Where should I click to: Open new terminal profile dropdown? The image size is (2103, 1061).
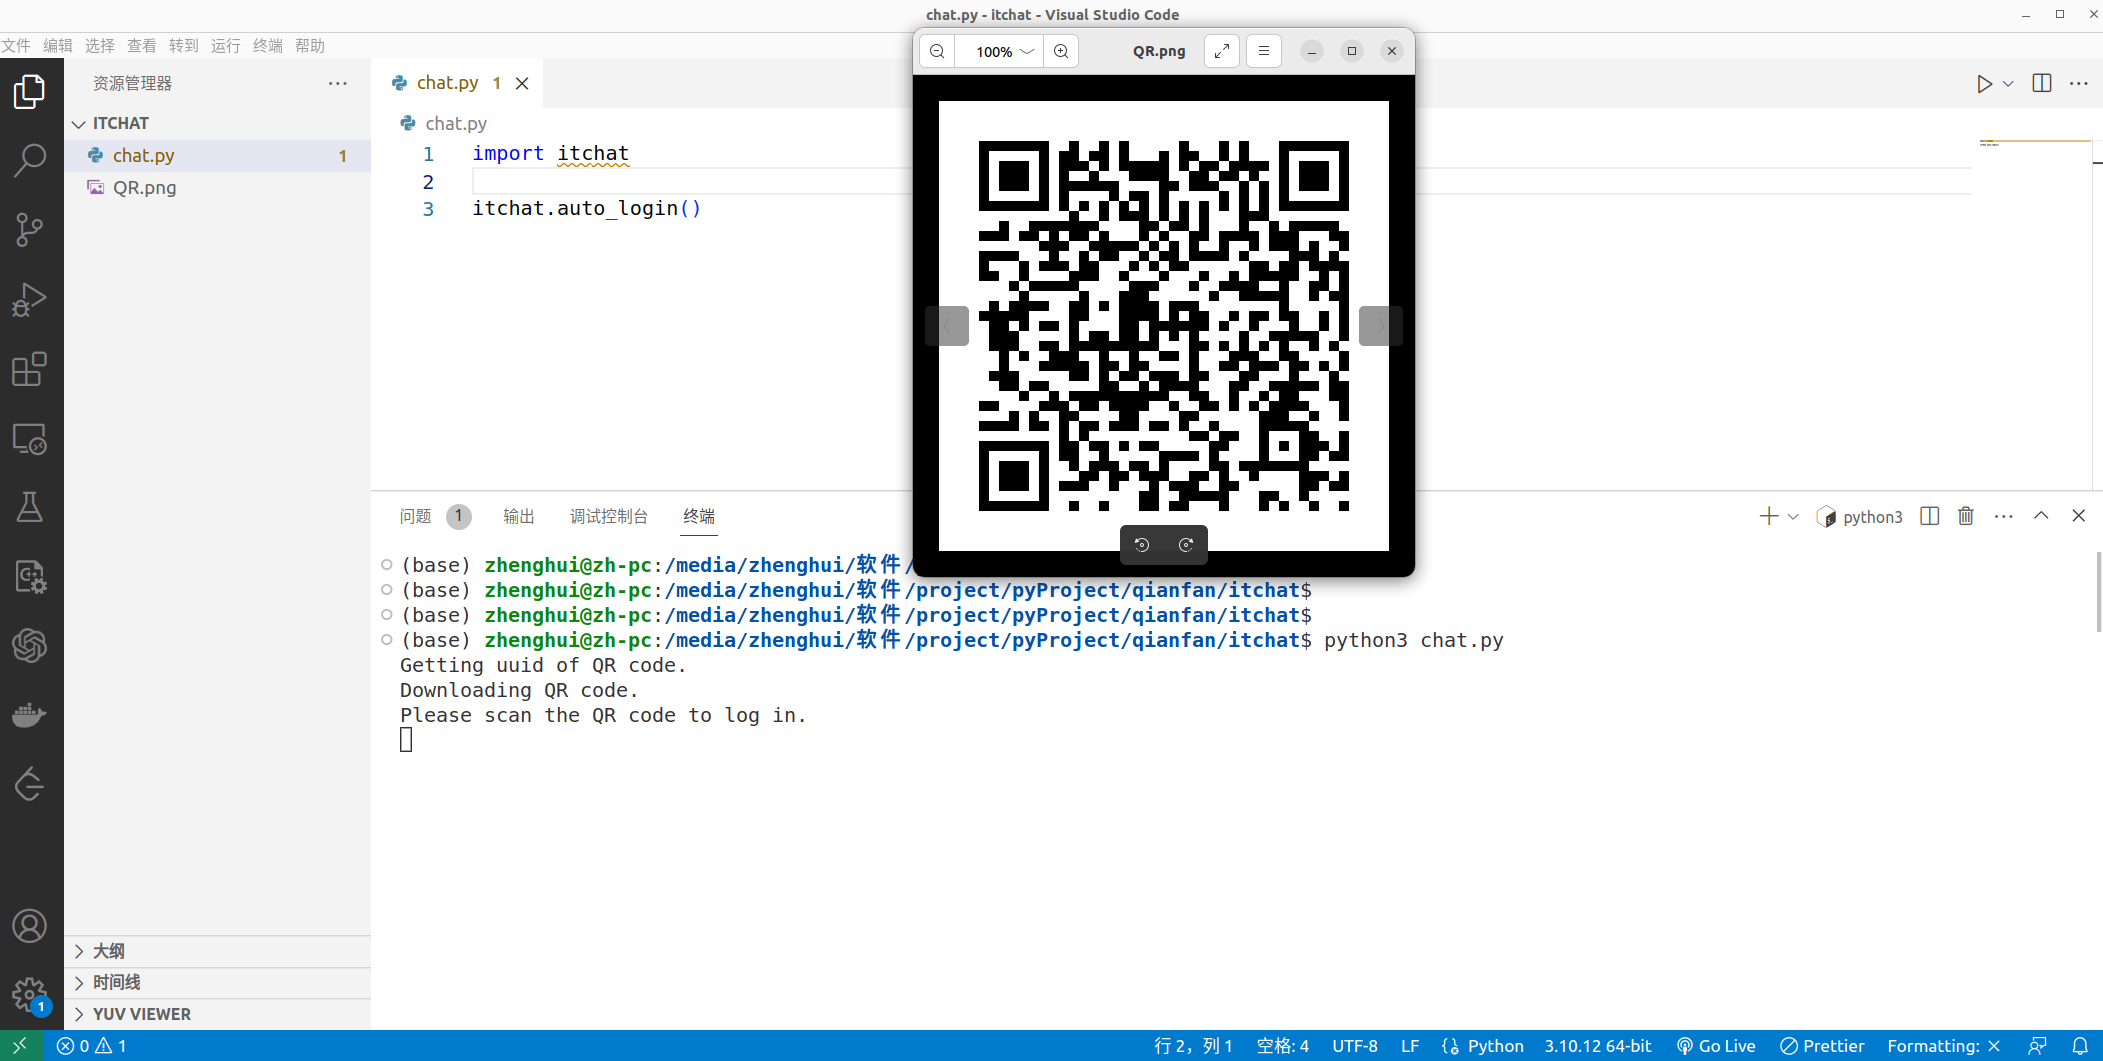[x=1793, y=516]
